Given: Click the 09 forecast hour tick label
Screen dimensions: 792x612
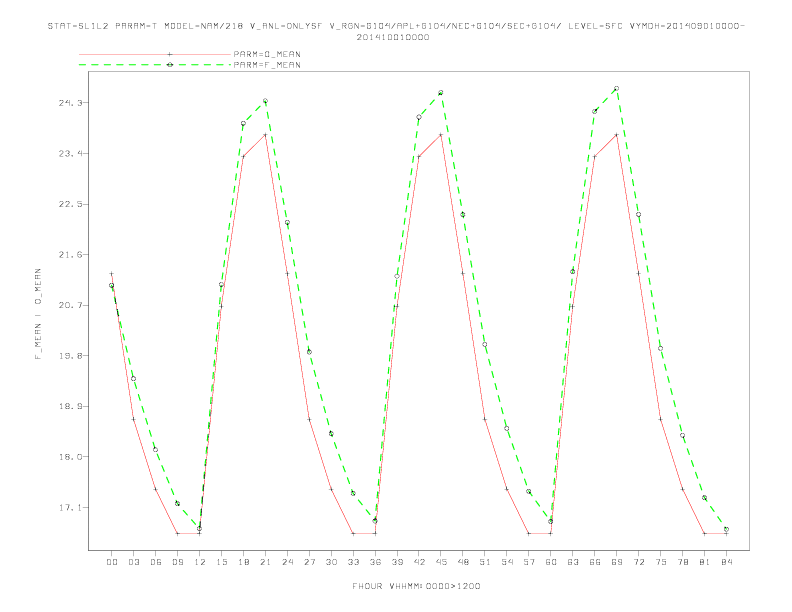Looking at the screenshot, I should [177, 562].
